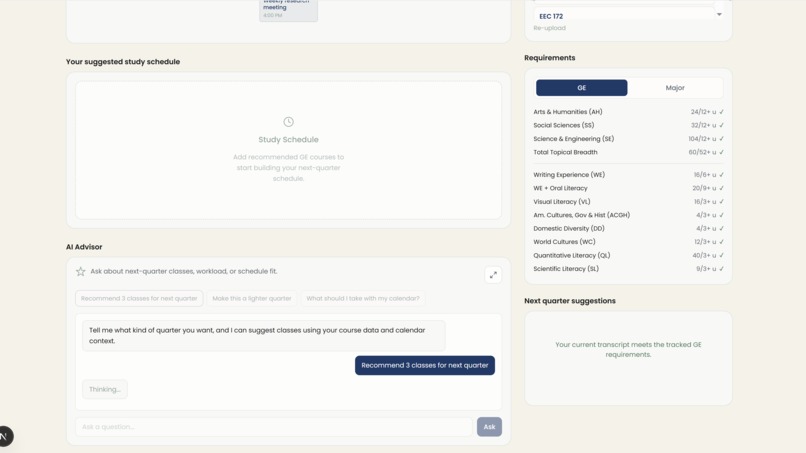Click the star icon in AI Advisor

point(81,271)
